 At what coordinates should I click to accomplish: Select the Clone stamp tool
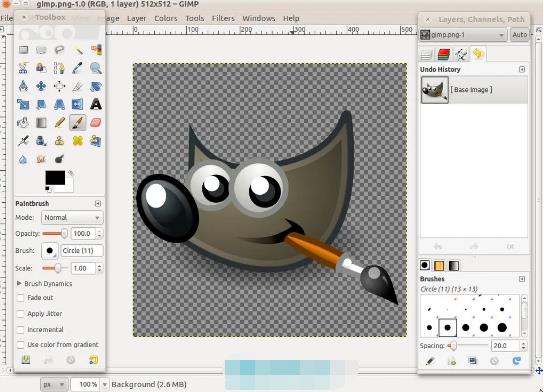click(60, 140)
